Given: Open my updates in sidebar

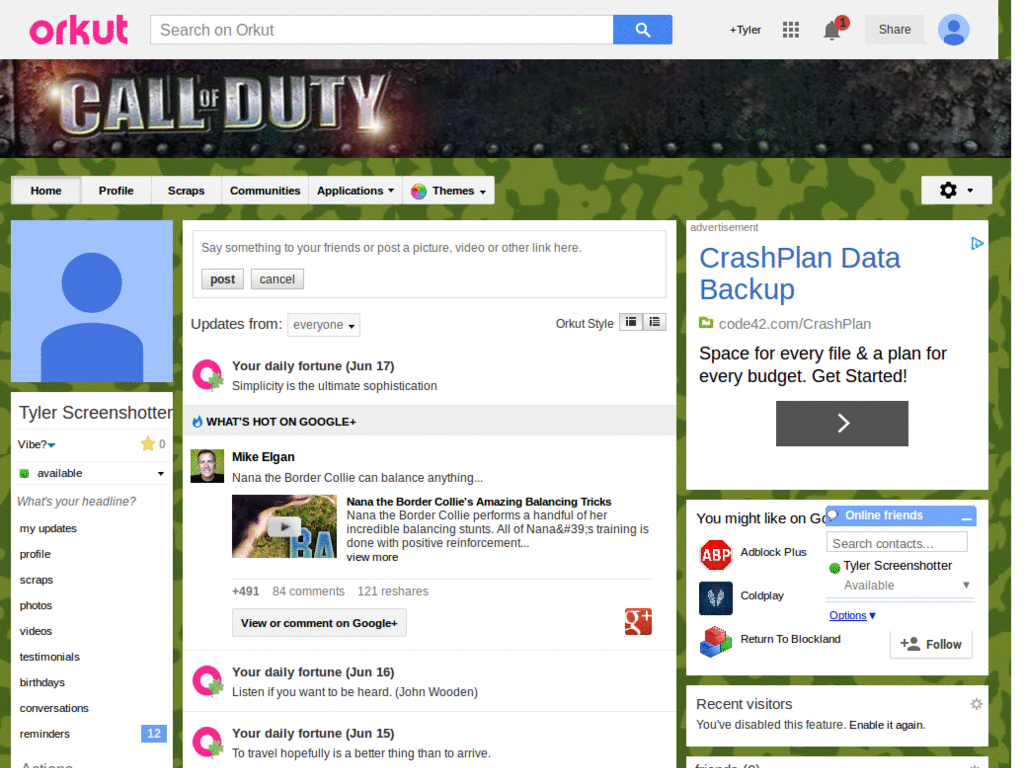Looking at the screenshot, I should pyautogui.click(x=48, y=528).
